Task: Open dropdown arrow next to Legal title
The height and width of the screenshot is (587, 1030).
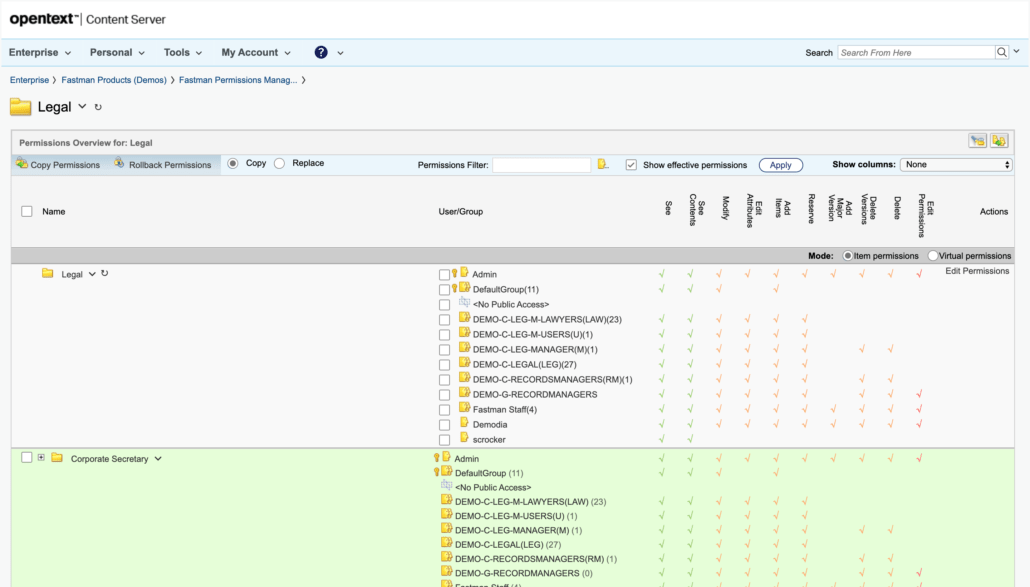Action: tap(82, 106)
